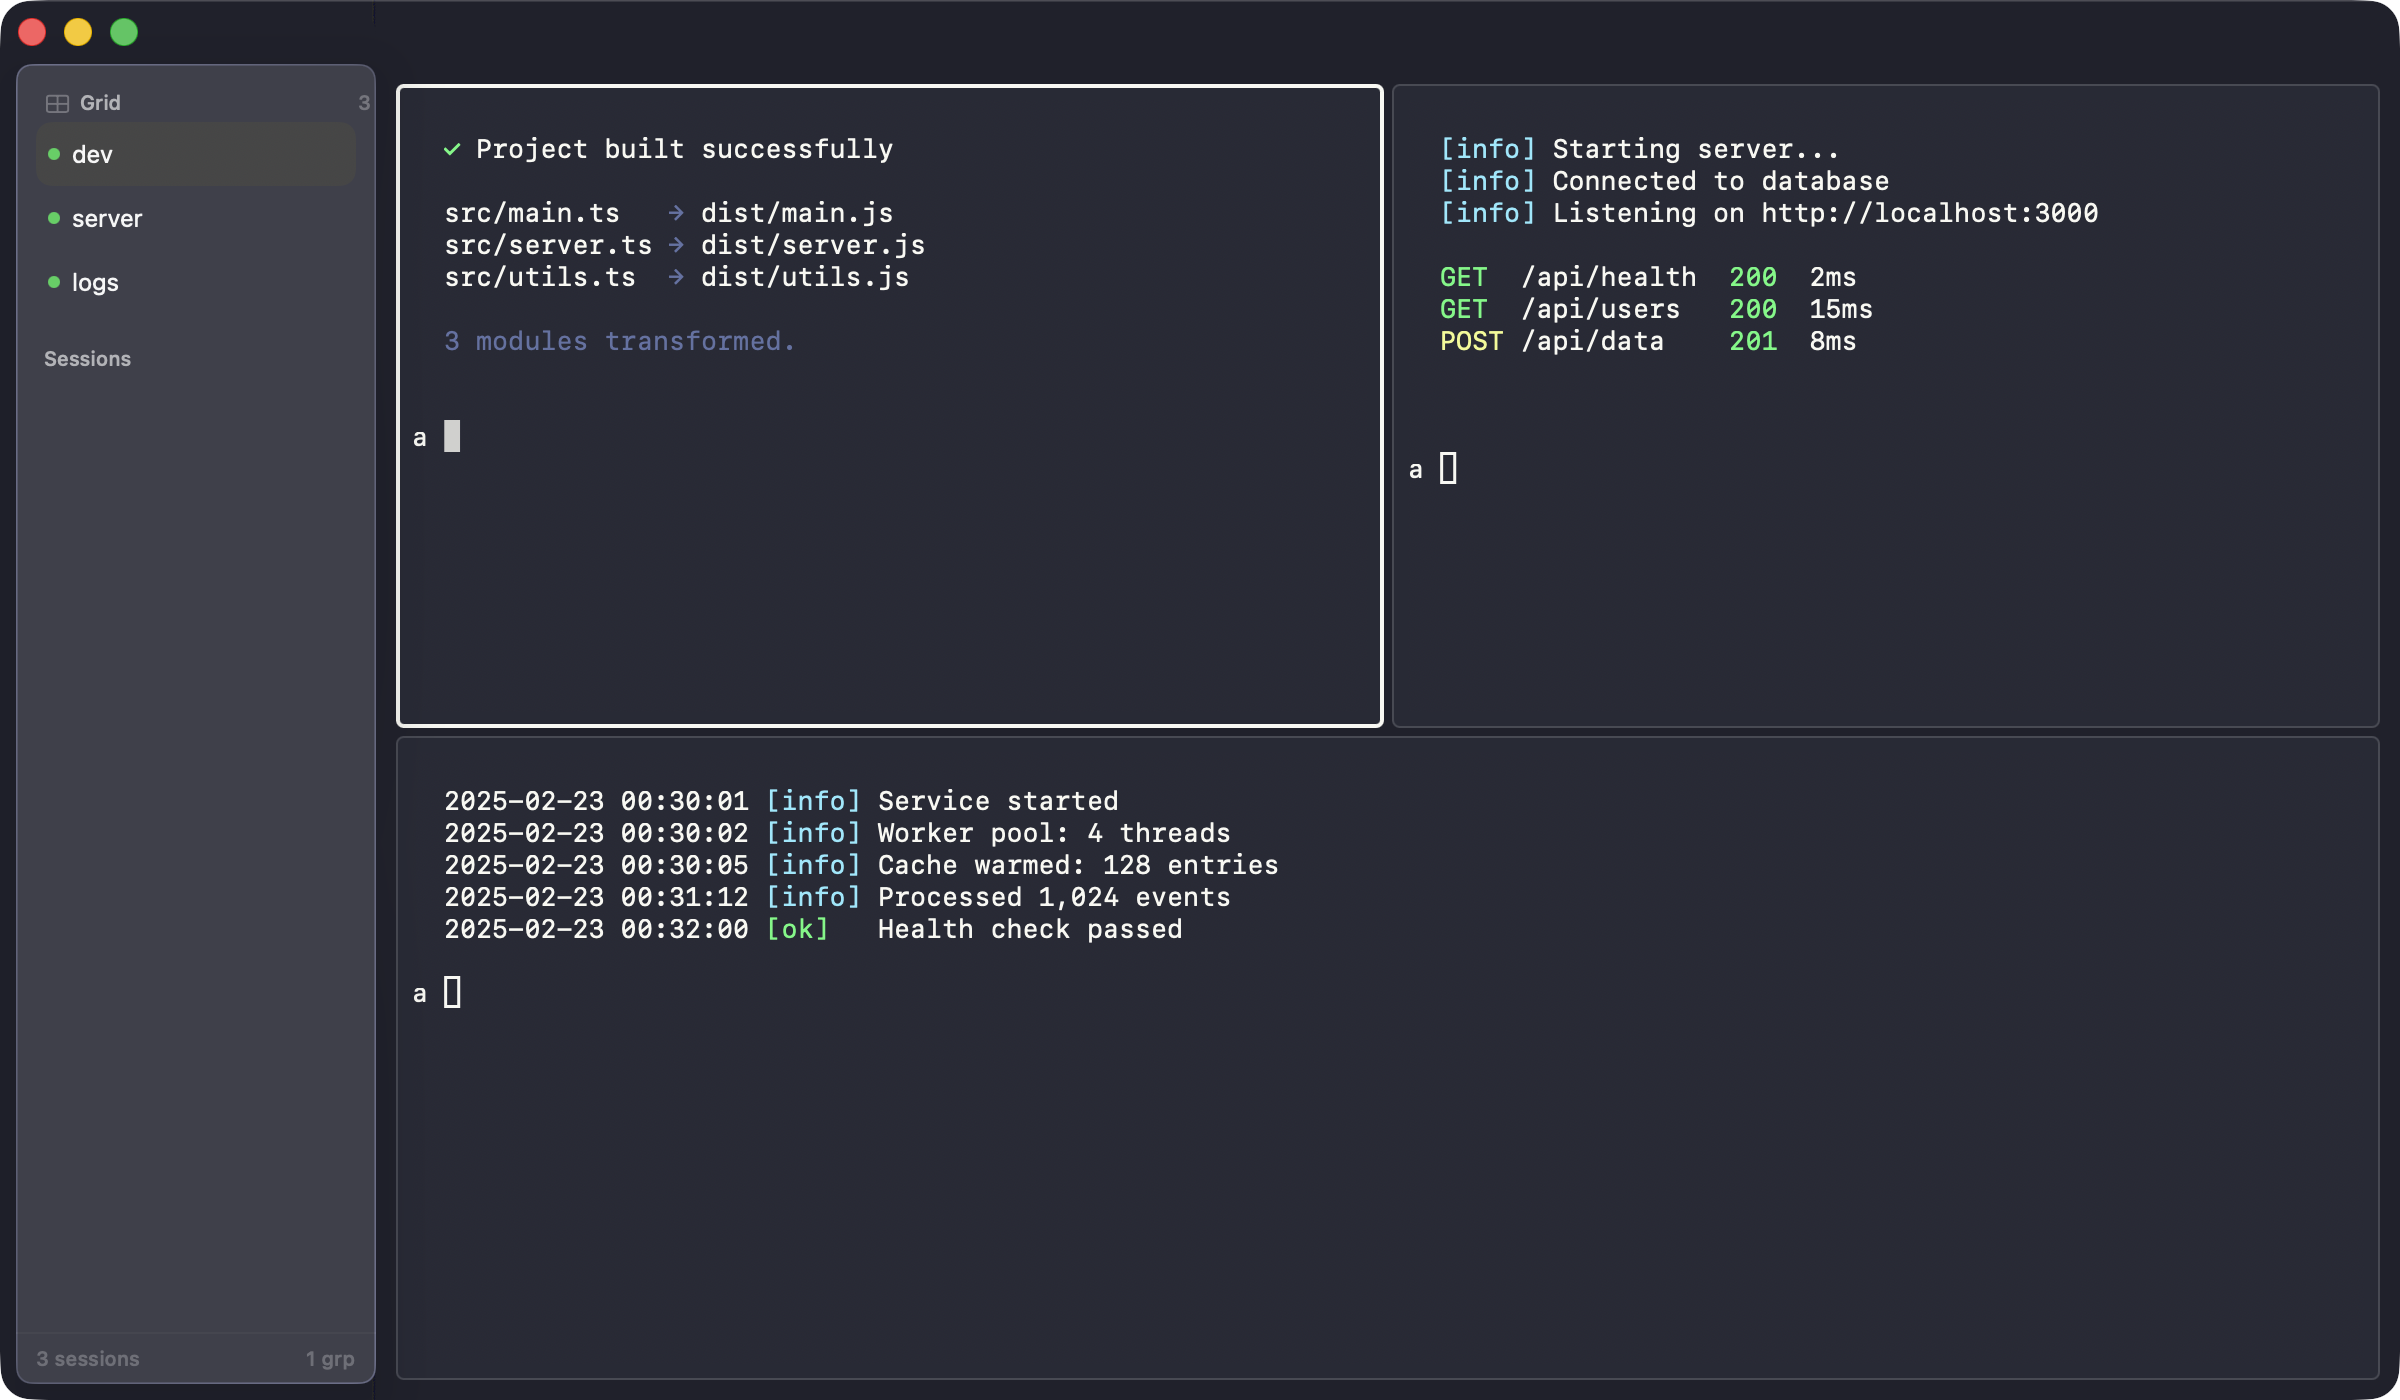The width and height of the screenshot is (2400, 1400).
Task: Click 'Project built successfully' text
Action: click(684, 149)
